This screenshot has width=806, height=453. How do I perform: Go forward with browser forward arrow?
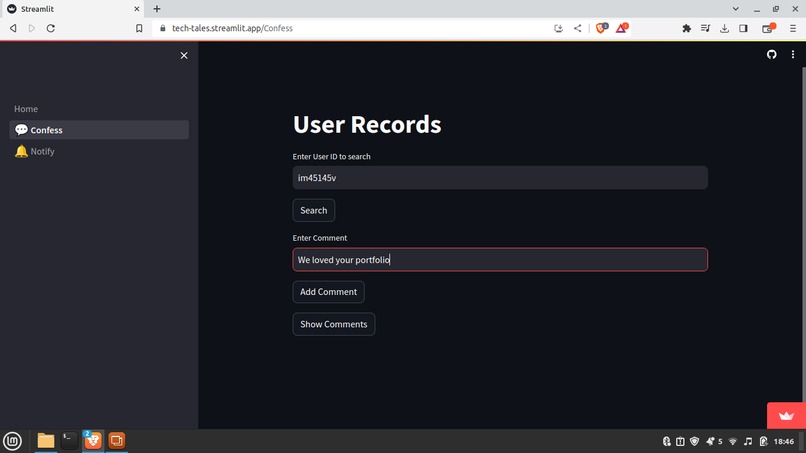point(32,28)
